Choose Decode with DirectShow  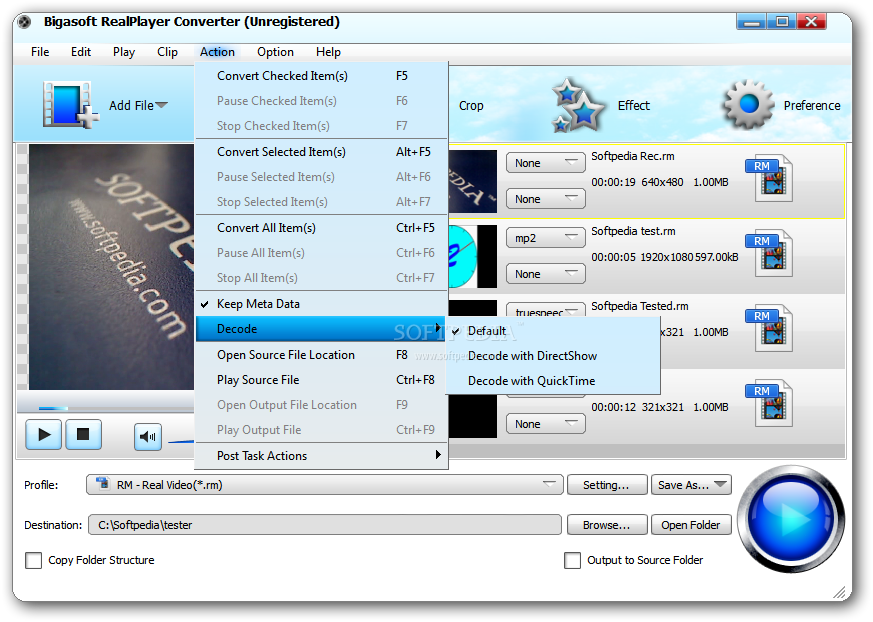pos(532,356)
